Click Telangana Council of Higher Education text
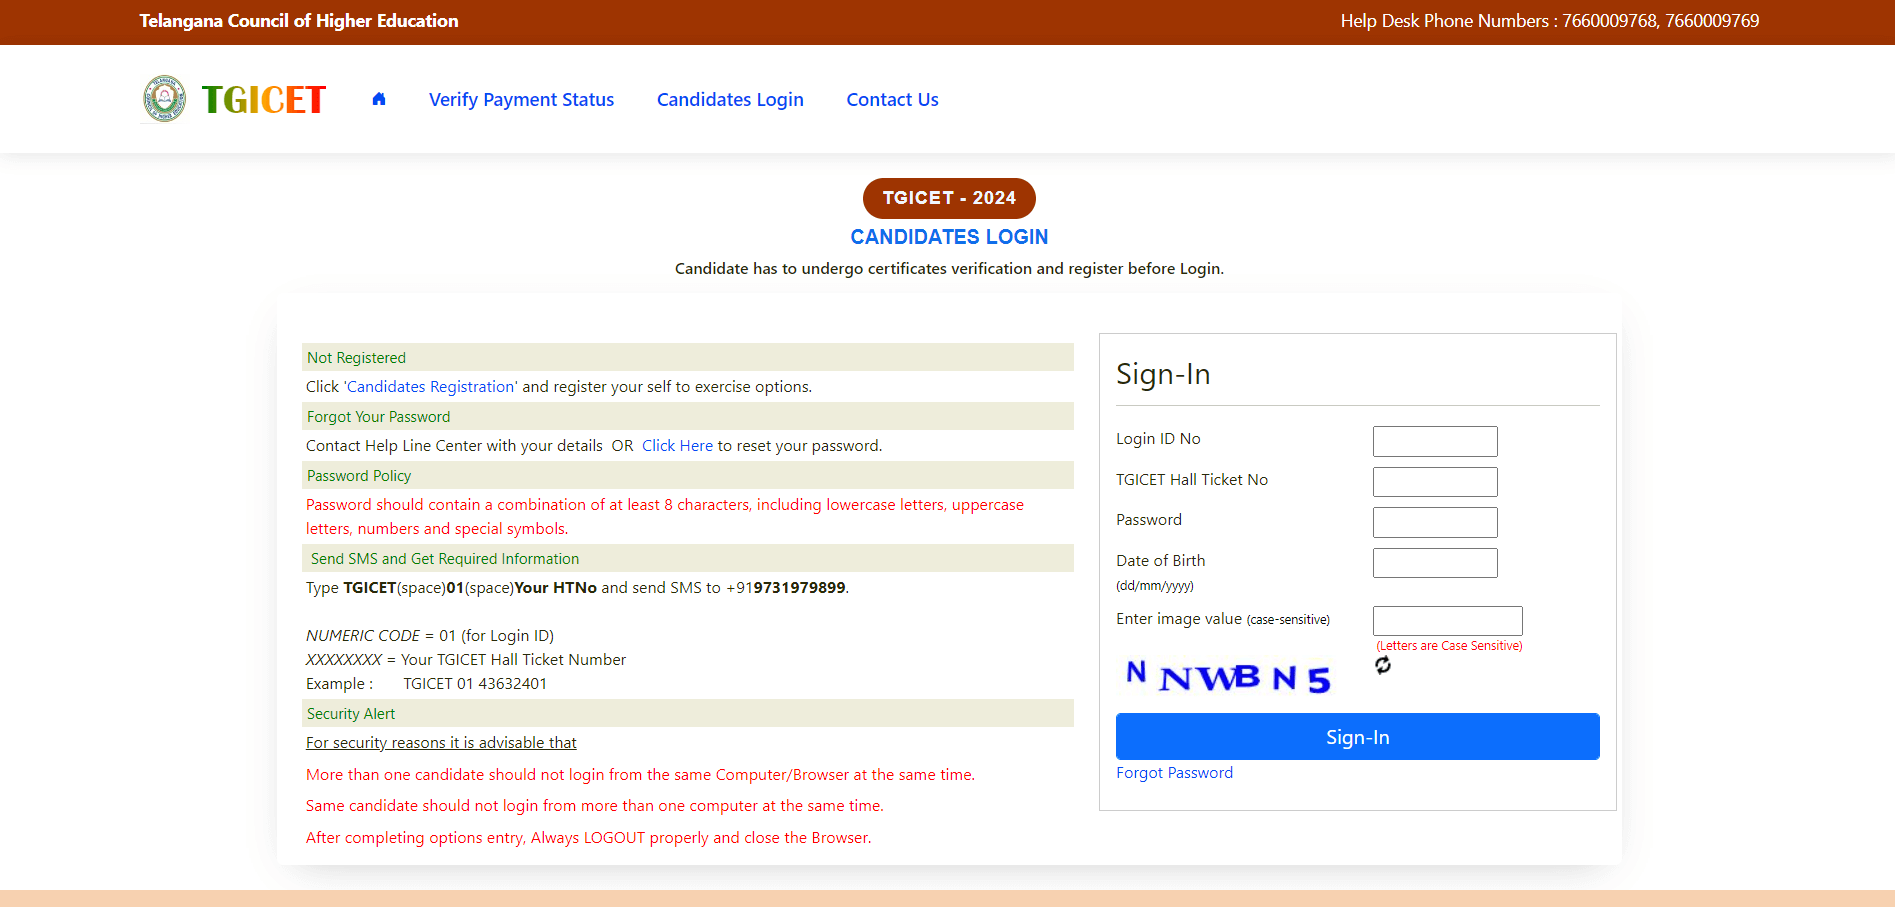The width and height of the screenshot is (1895, 907). tap(299, 21)
